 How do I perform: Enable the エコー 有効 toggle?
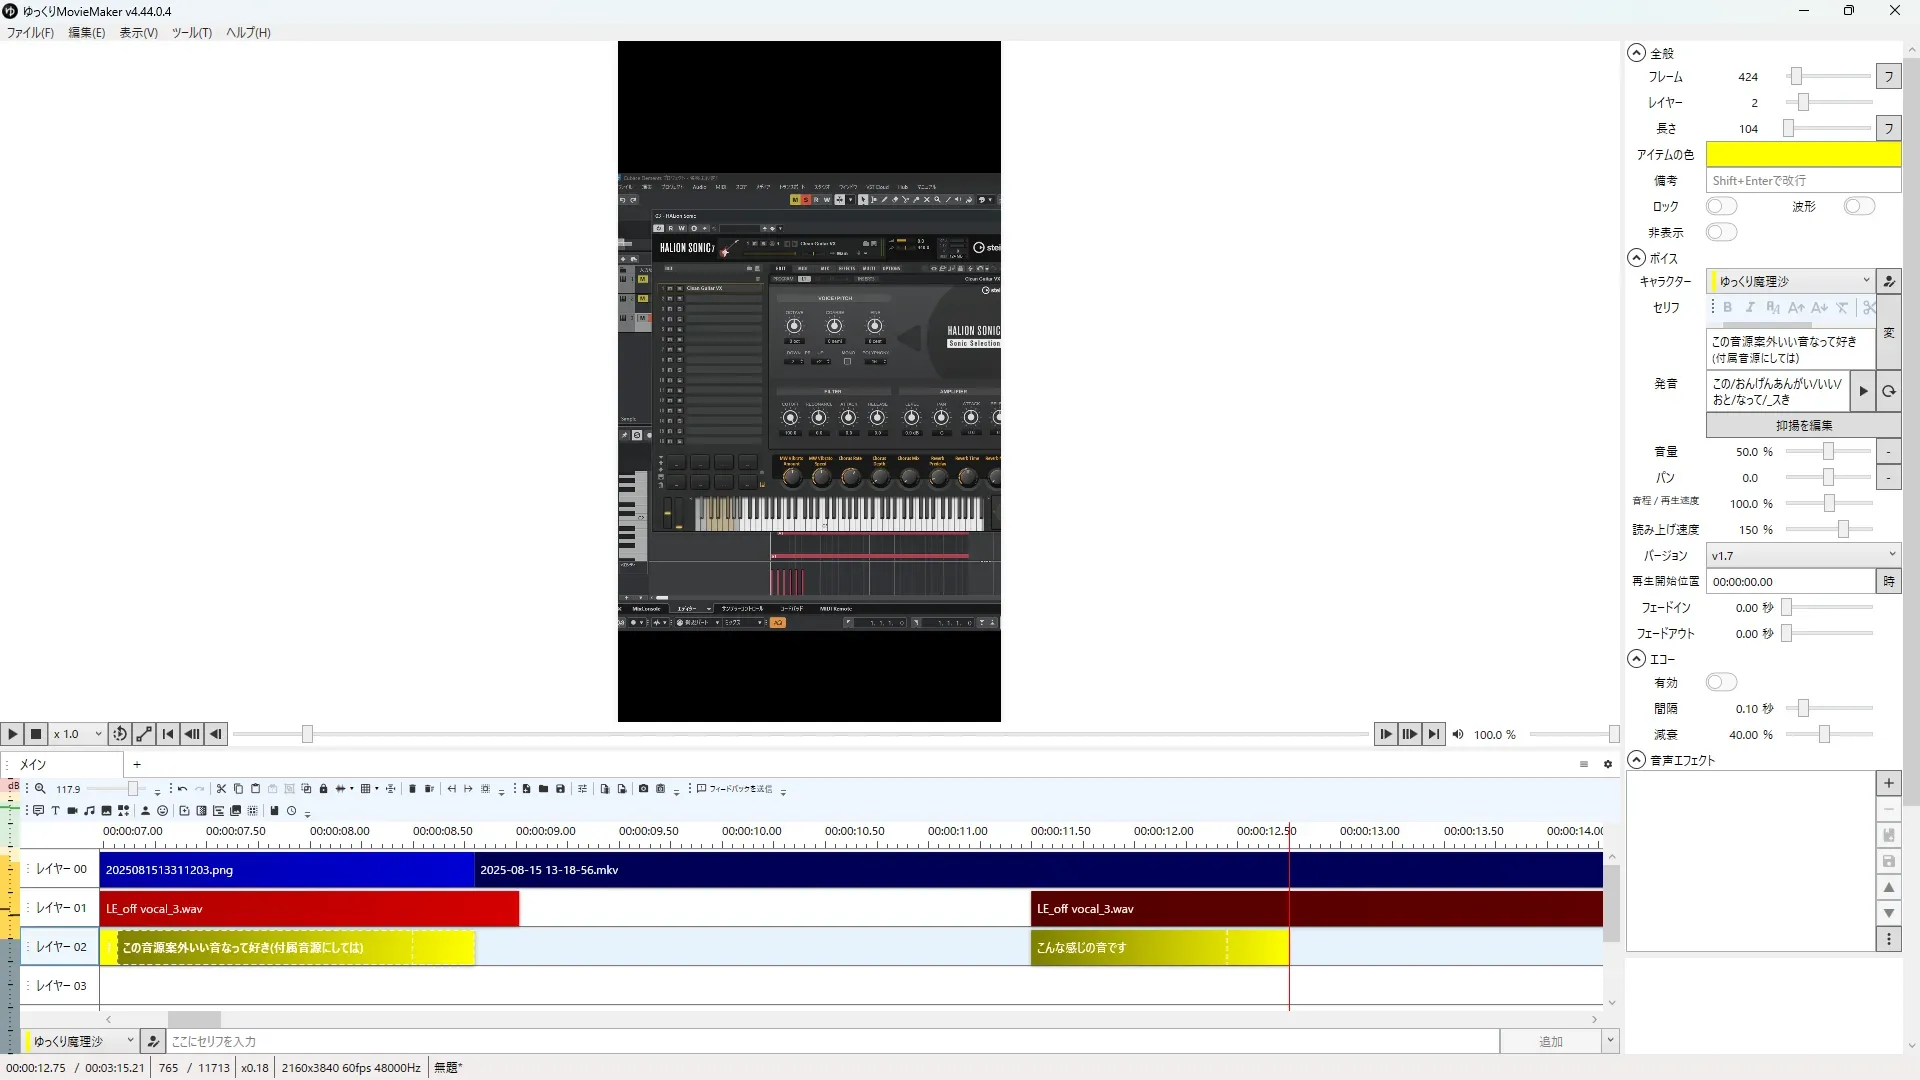tap(1721, 683)
